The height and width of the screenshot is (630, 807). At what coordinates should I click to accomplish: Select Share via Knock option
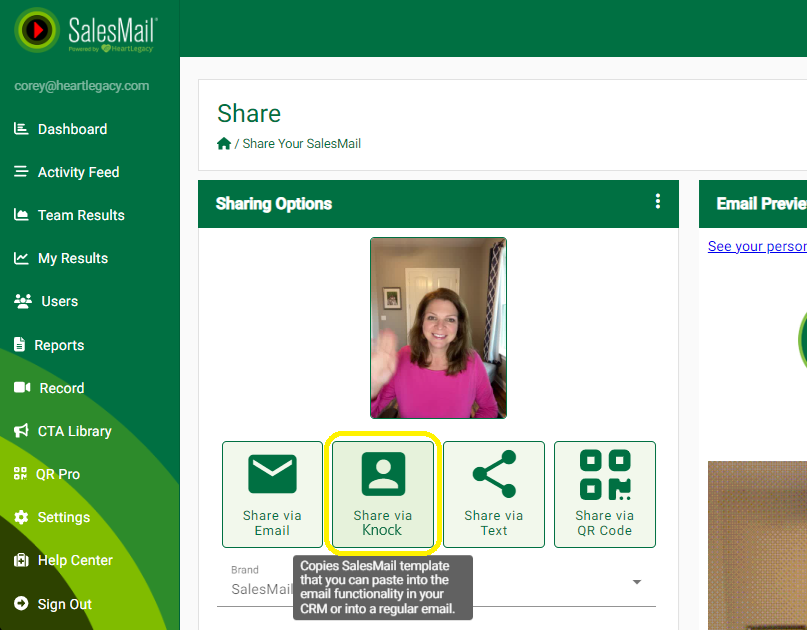point(383,494)
